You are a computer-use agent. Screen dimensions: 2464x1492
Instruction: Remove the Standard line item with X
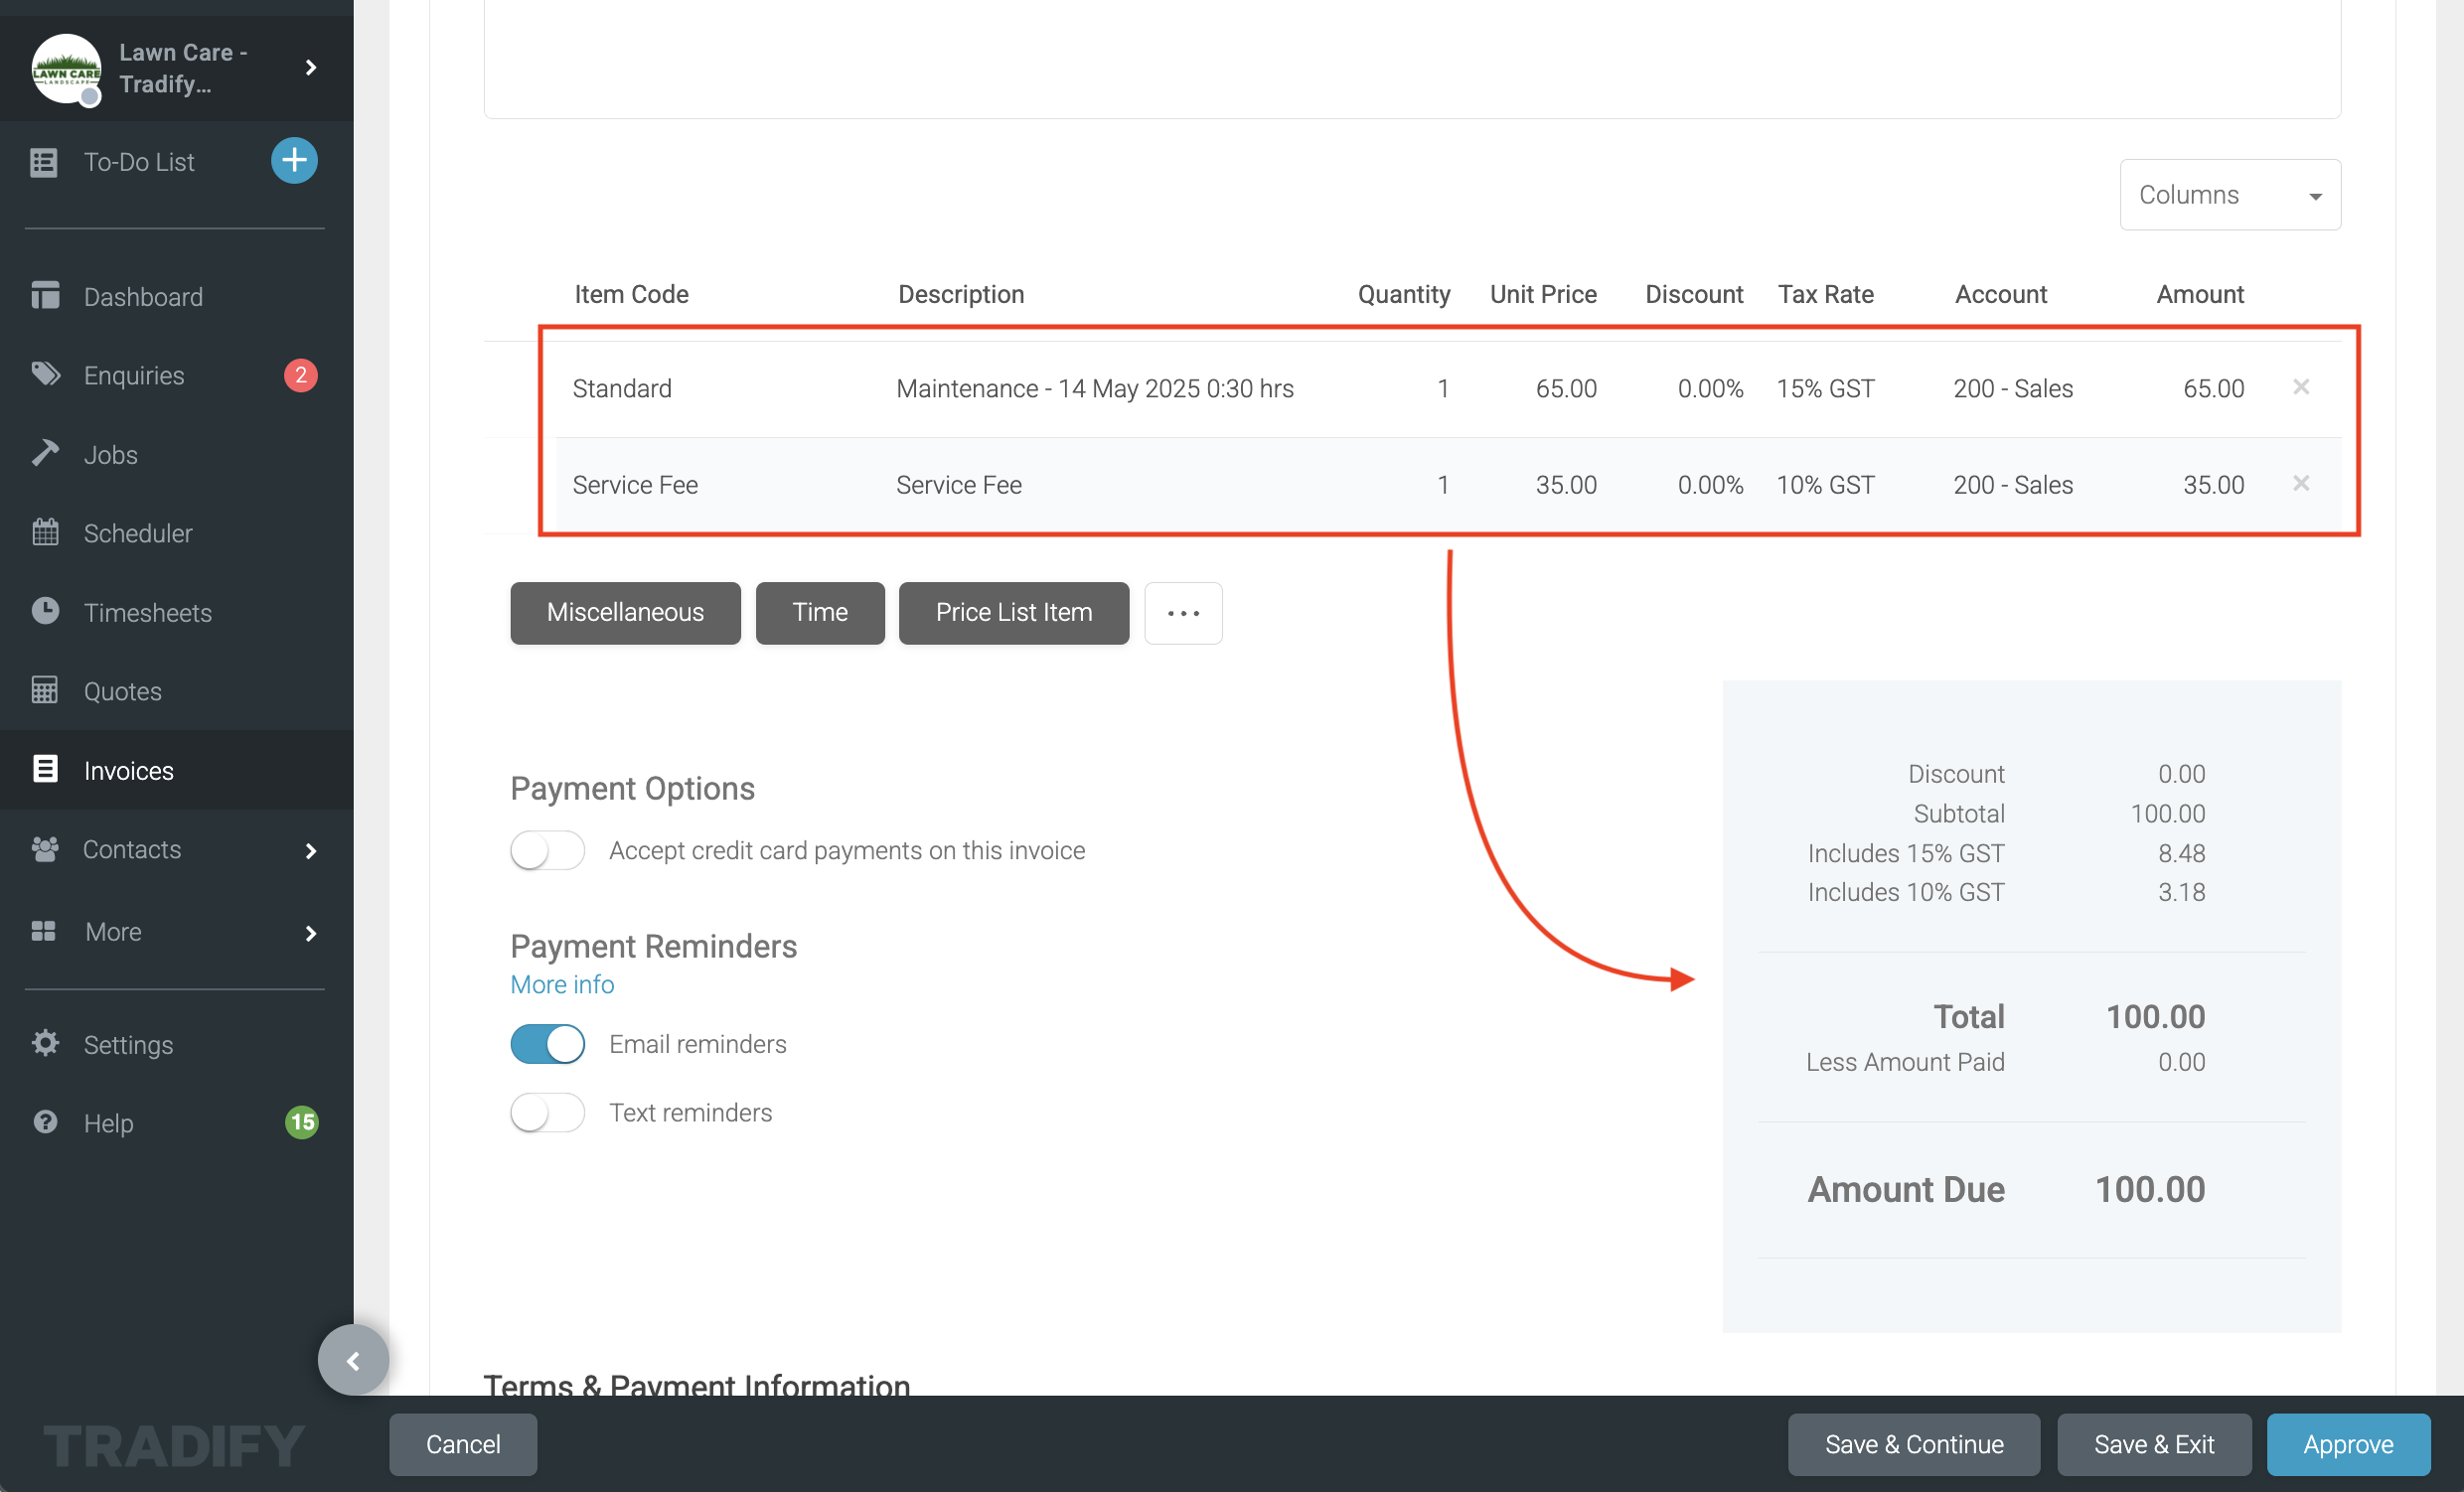tap(2301, 387)
